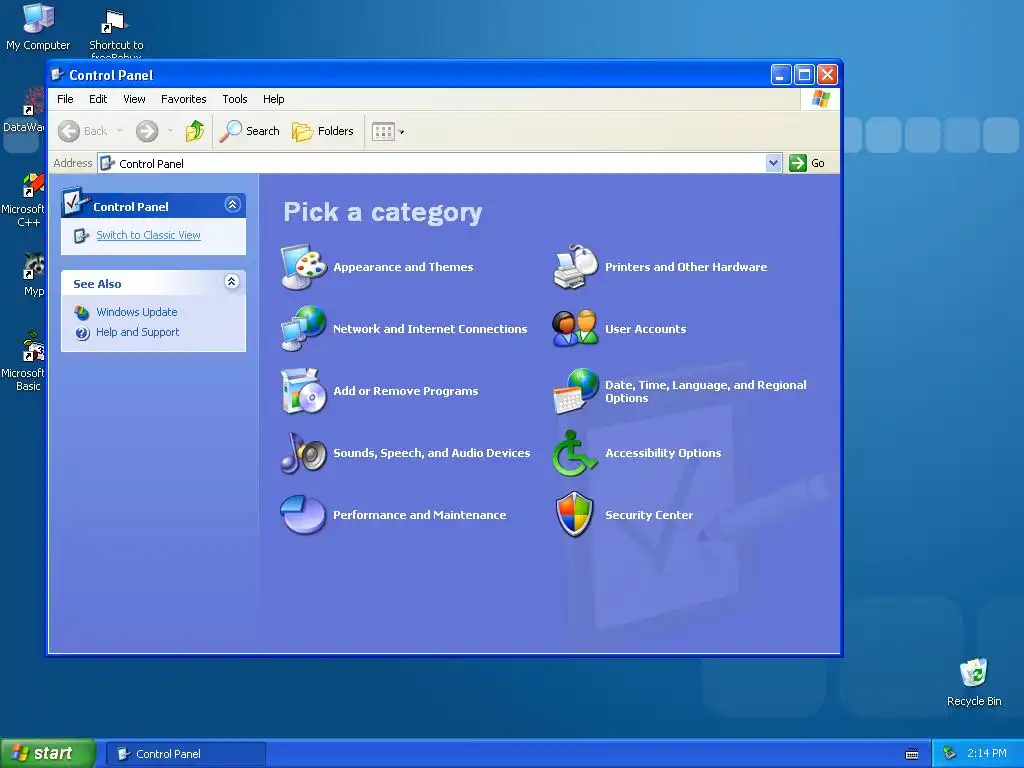The image size is (1024, 768).
Task: Click the Accessibility Options text link
Action: tap(663, 453)
